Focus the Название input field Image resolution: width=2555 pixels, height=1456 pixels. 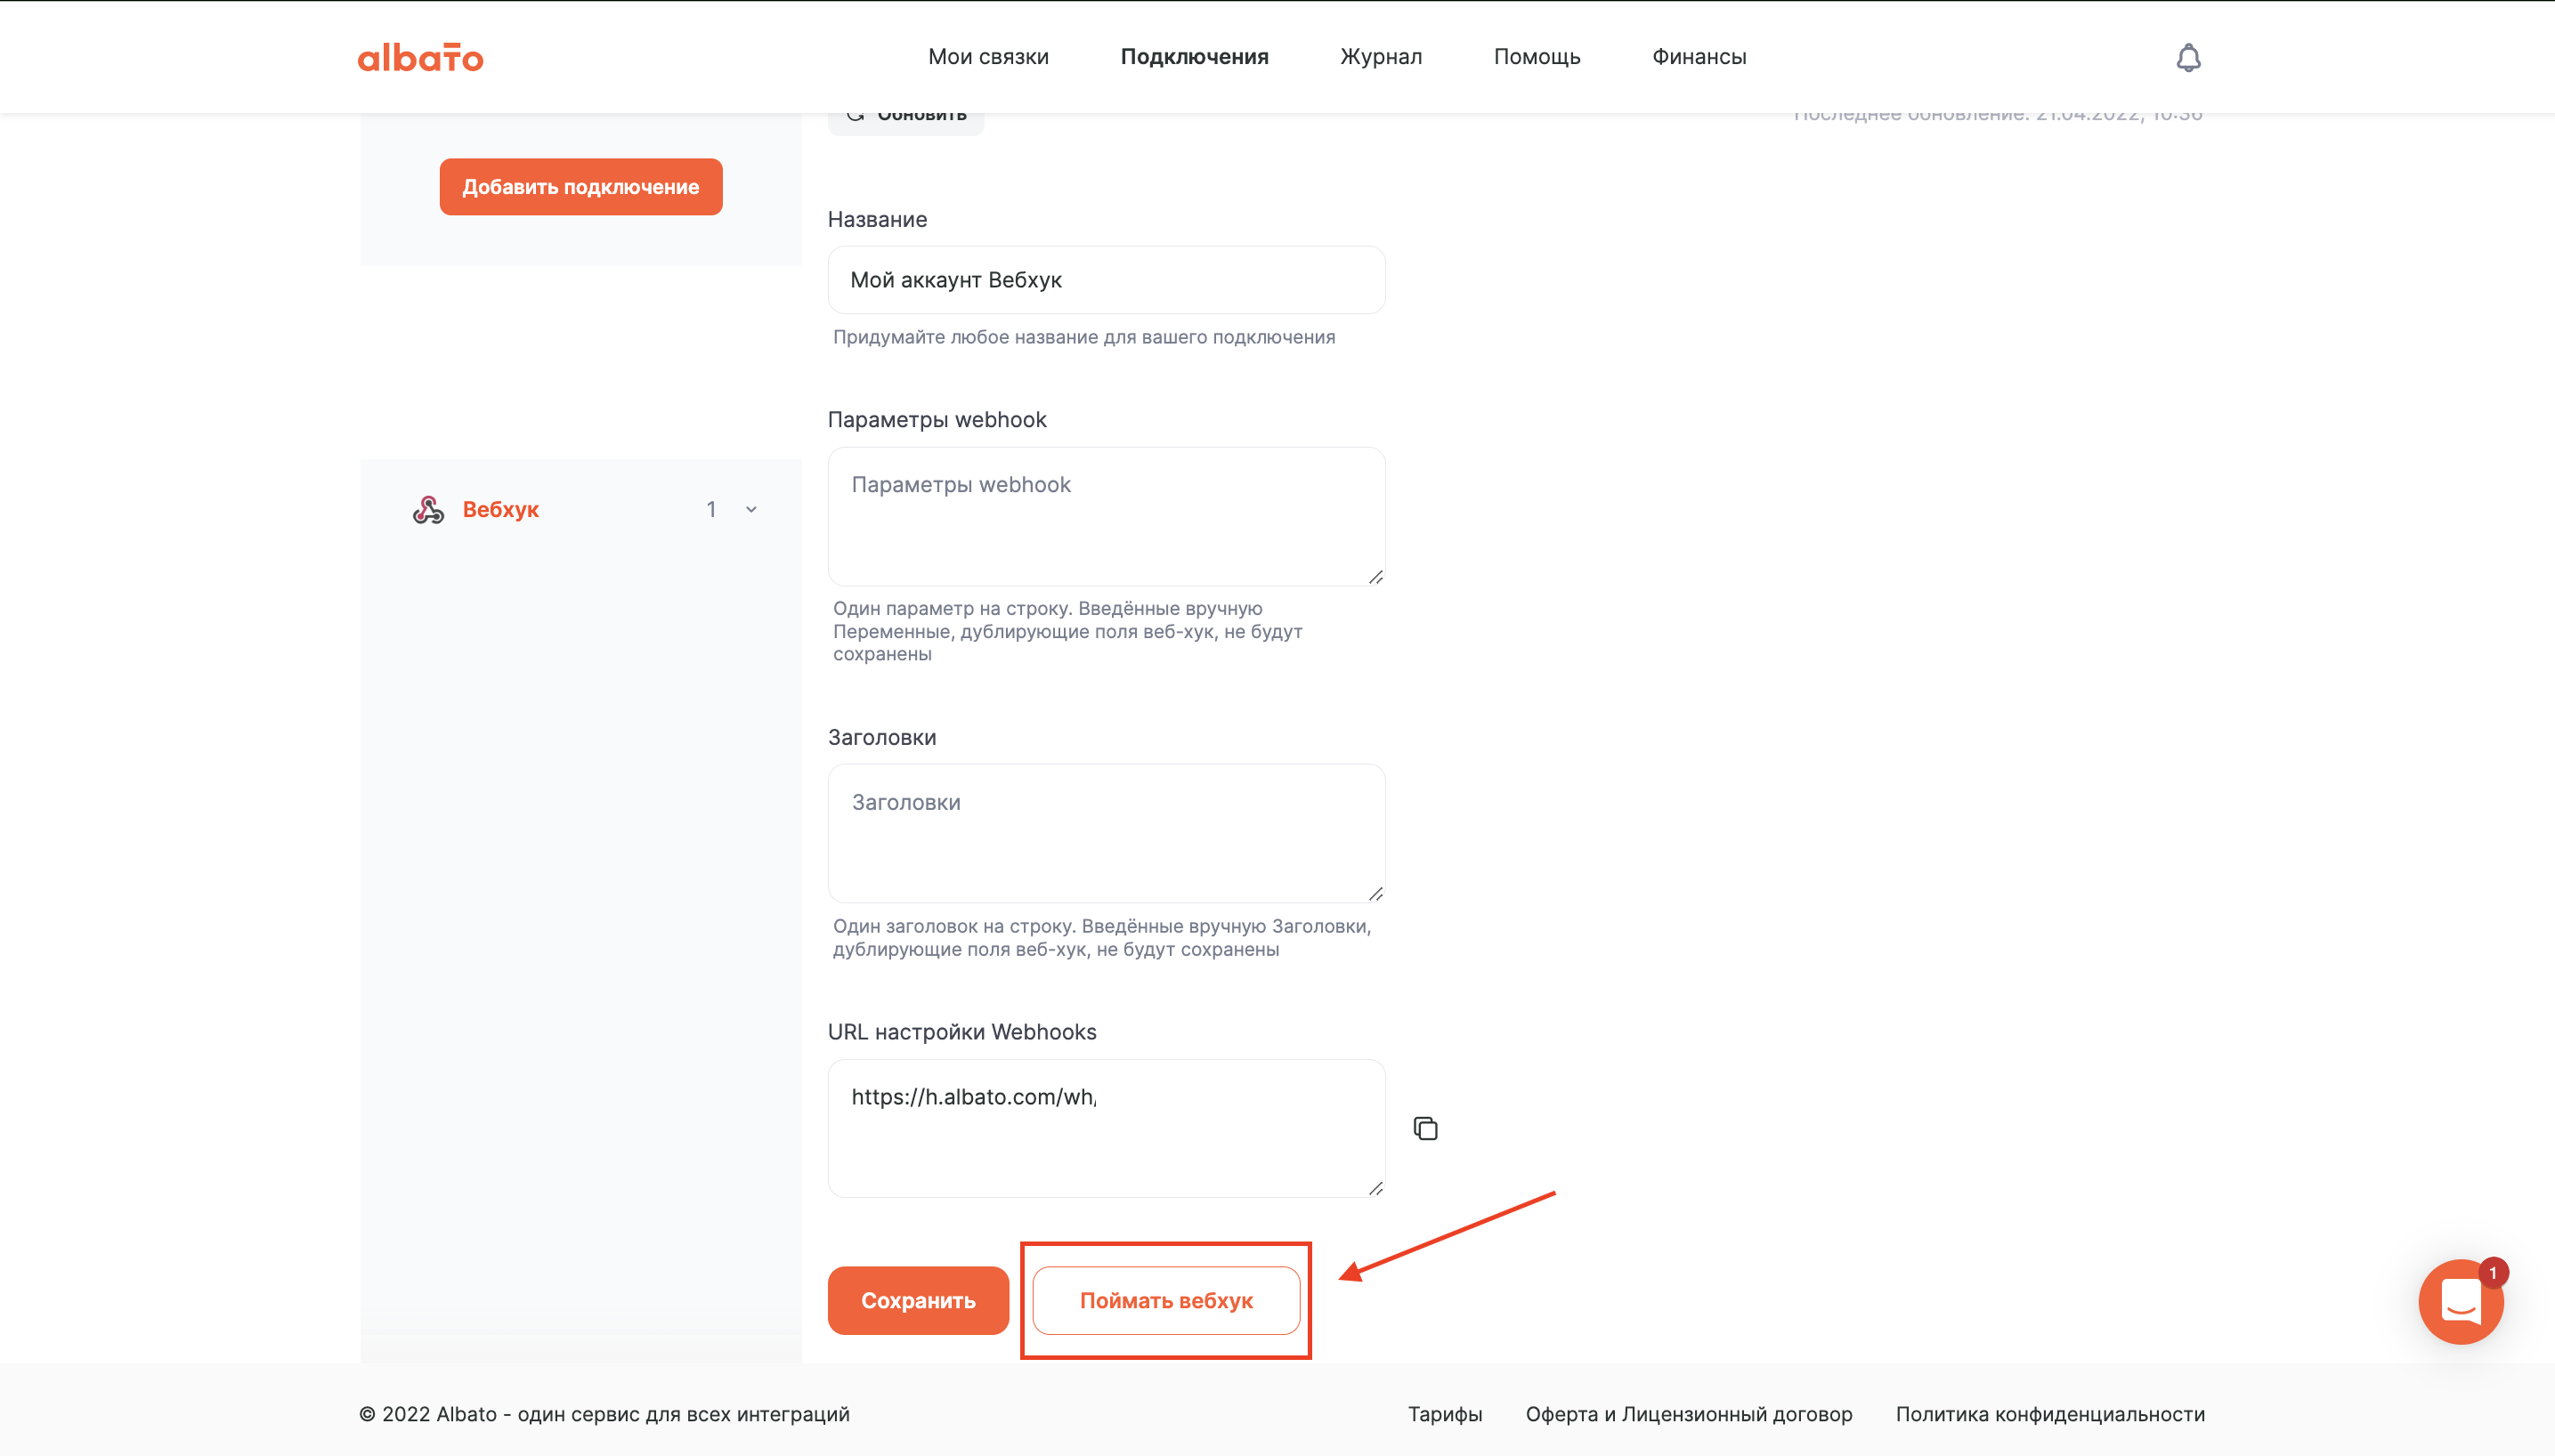(x=1106, y=280)
